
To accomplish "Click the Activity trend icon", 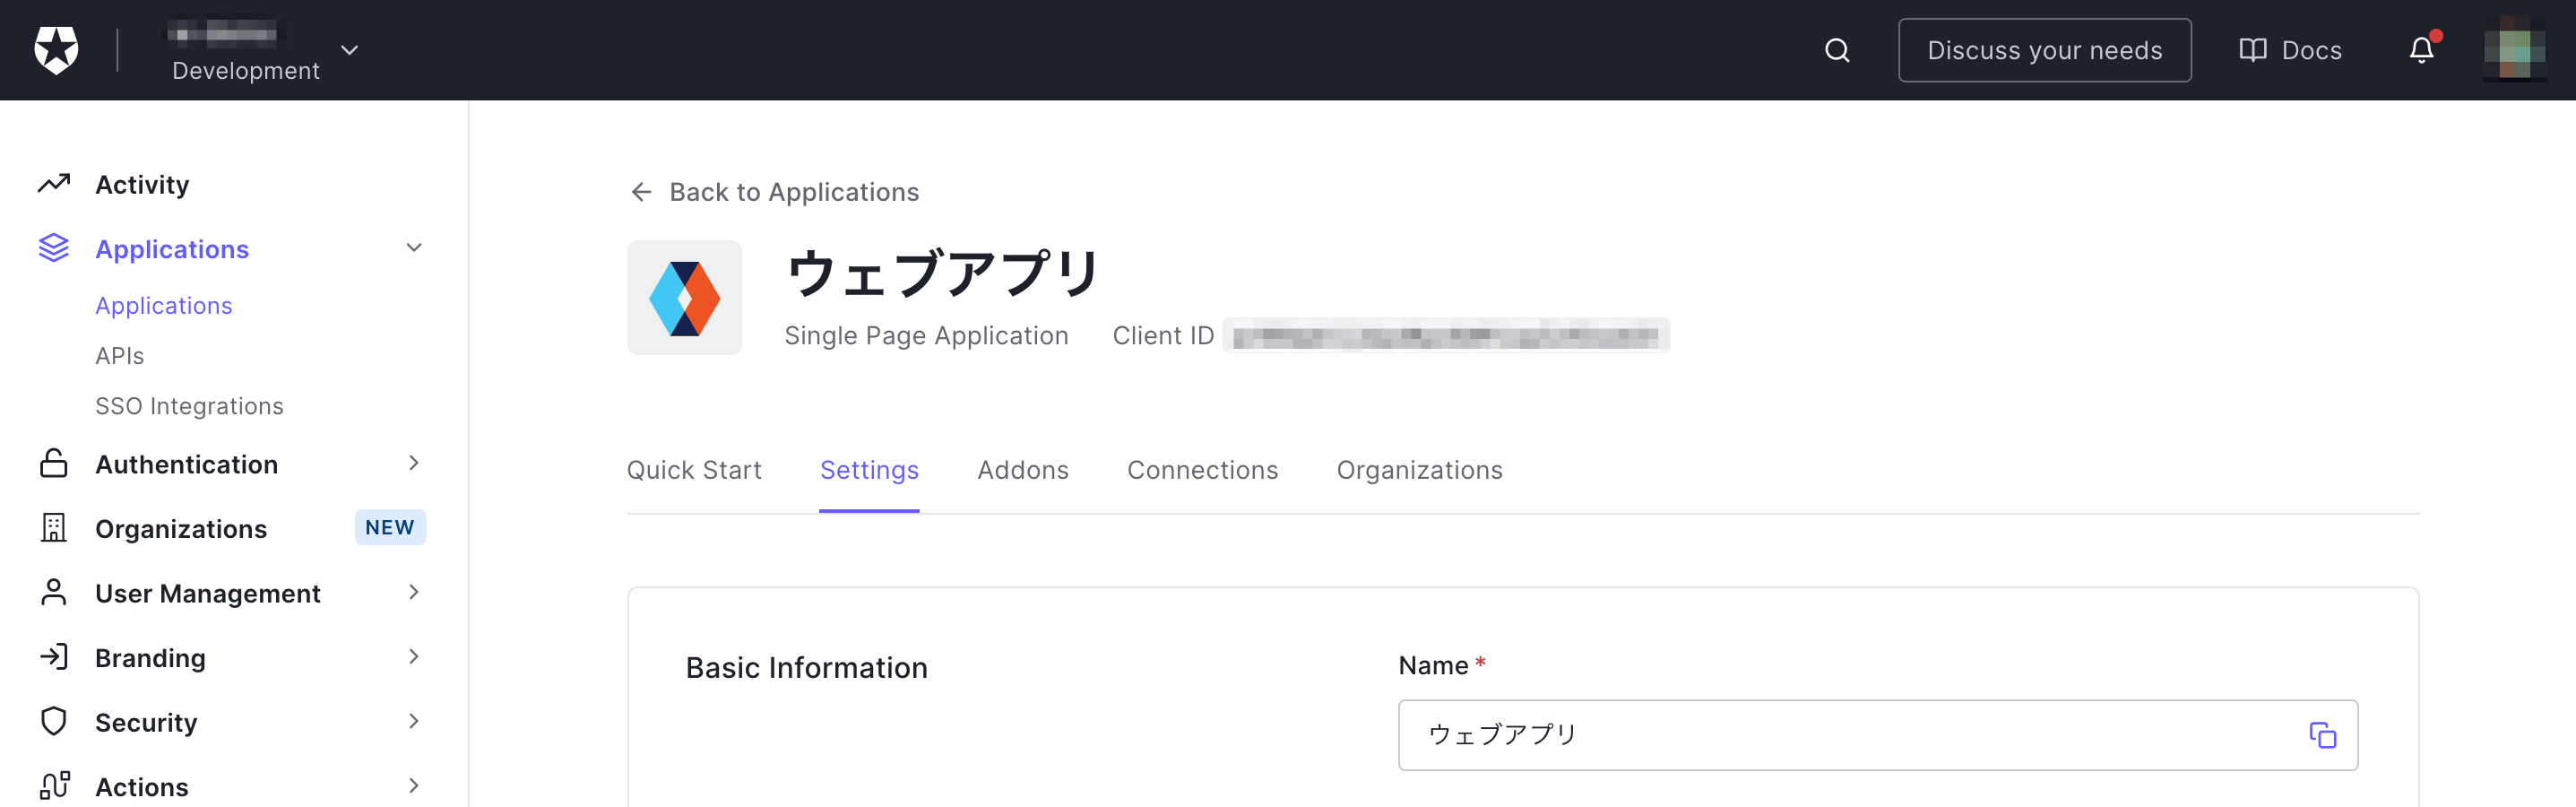I will (54, 184).
